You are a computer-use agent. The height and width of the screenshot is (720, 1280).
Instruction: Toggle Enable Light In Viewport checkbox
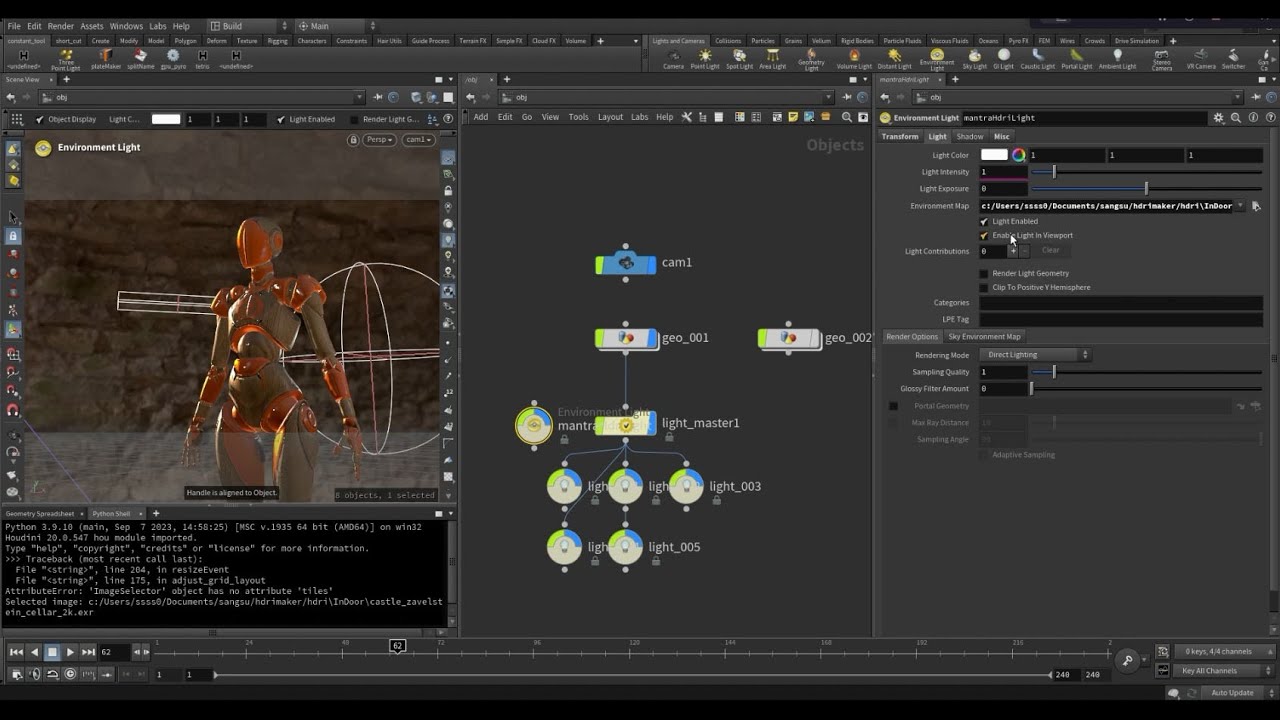pyautogui.click(x=984, y=235)
